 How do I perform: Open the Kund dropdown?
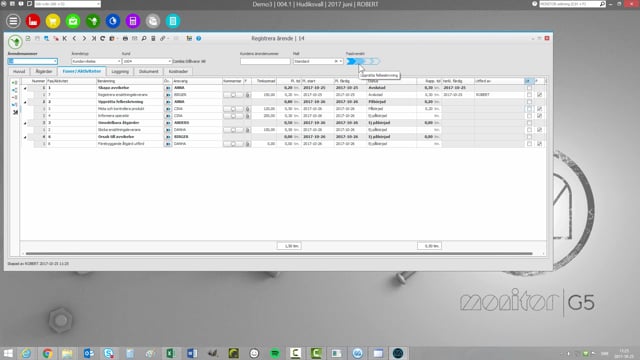click(169, 61)
